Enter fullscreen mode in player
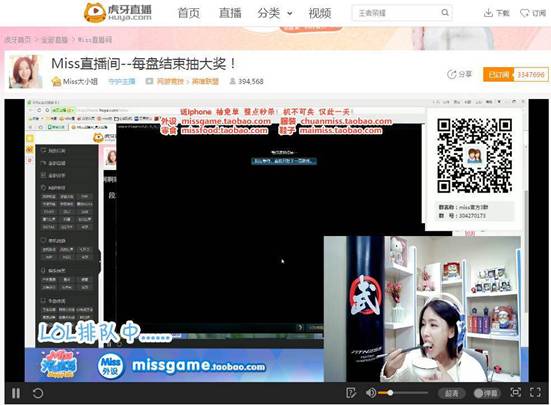This screenshot has height=405, width=551. (535, 392)
